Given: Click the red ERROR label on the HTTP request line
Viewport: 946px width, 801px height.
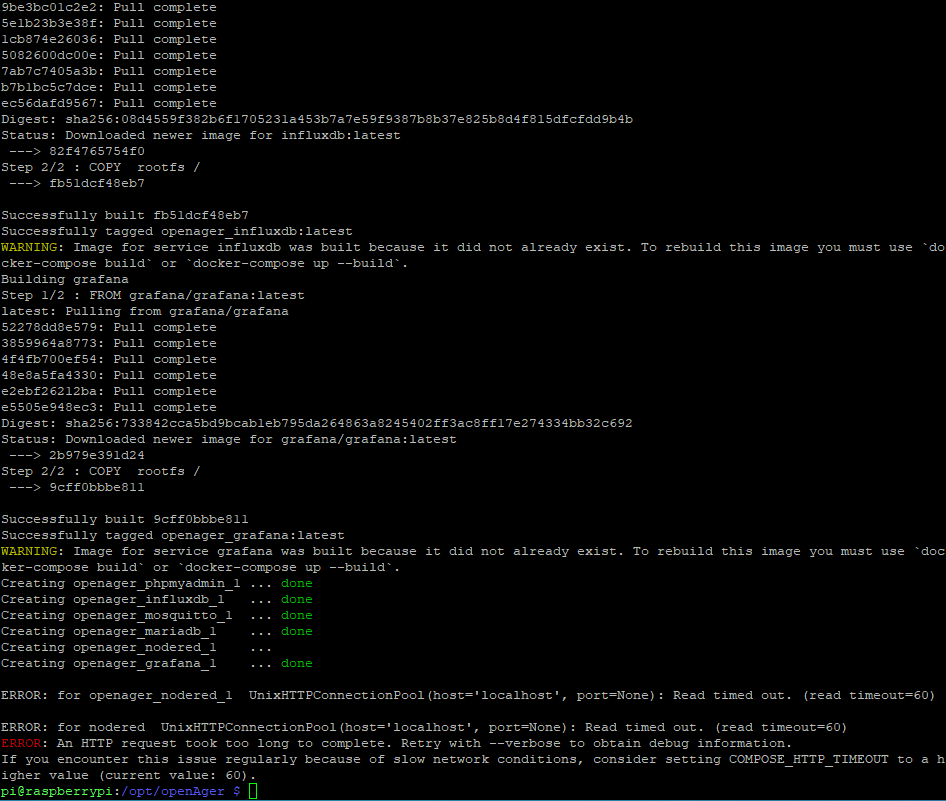Looking at the screenshot, I should pos(21,744).
